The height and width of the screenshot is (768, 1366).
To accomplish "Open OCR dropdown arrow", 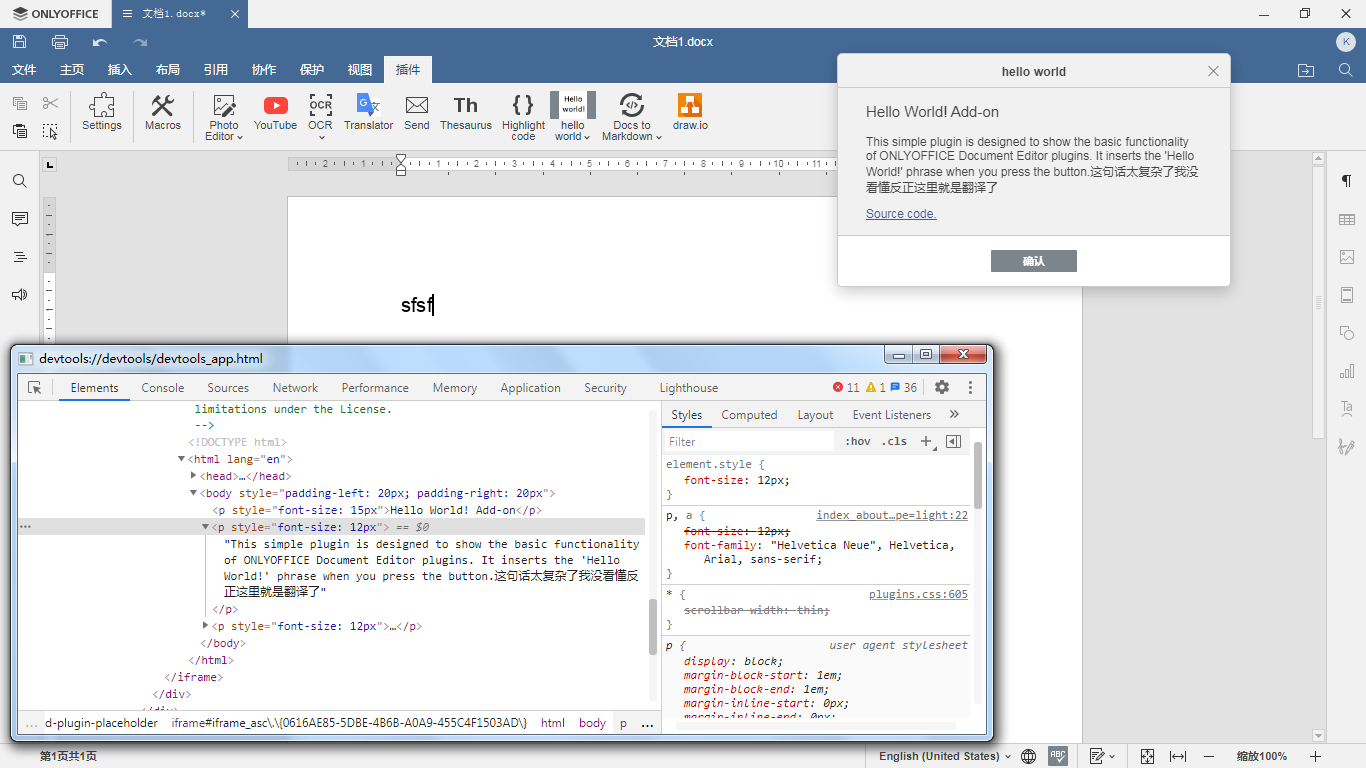I will (x=322, y=138).
